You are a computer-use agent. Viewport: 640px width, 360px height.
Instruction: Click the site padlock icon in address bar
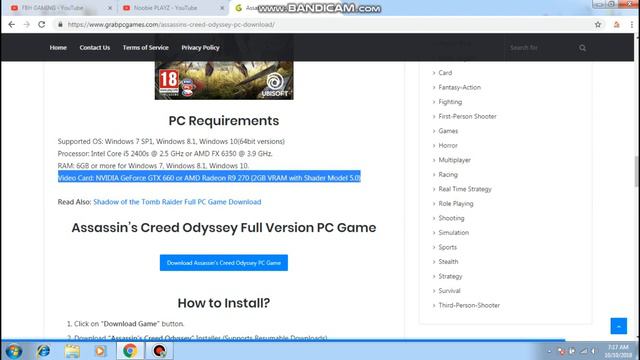pos(60,24)
